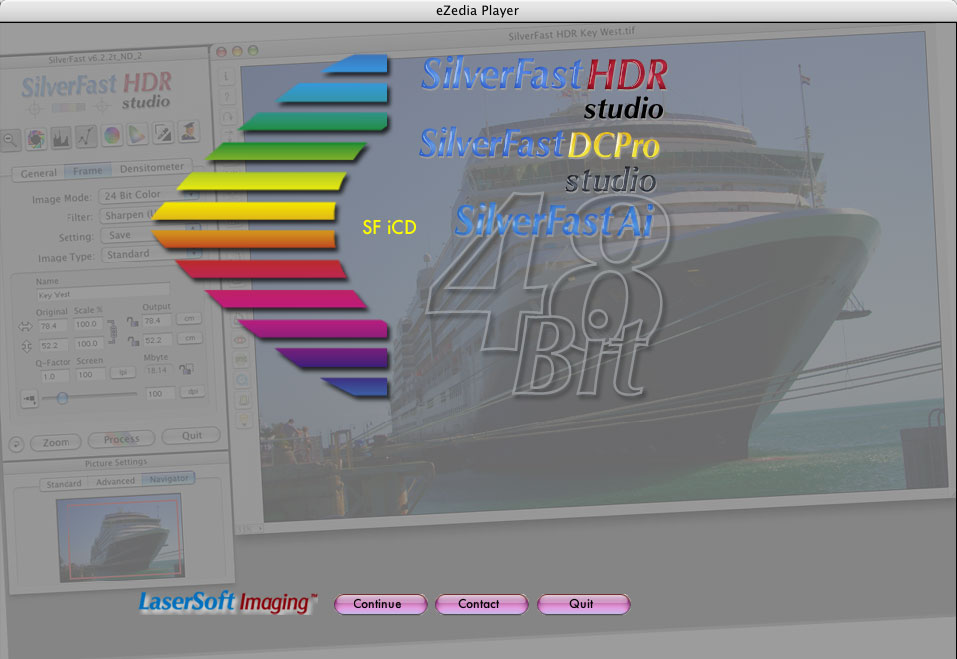
Task: Open the Image Type Standard dropdown
Action: point(140,255)
